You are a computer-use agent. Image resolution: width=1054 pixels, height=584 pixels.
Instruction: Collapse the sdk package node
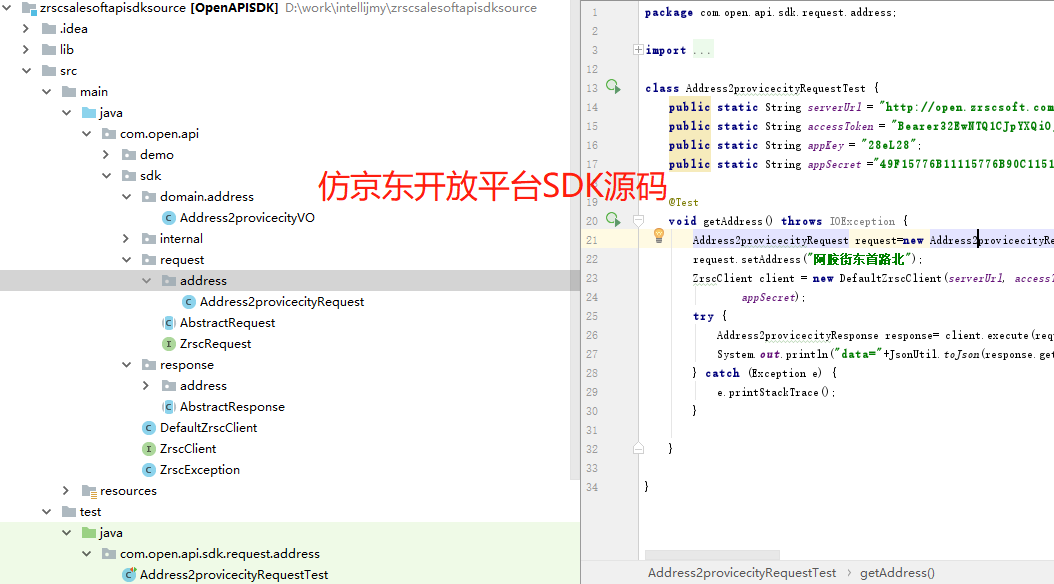pyautogui.click(x=106, y=176)
